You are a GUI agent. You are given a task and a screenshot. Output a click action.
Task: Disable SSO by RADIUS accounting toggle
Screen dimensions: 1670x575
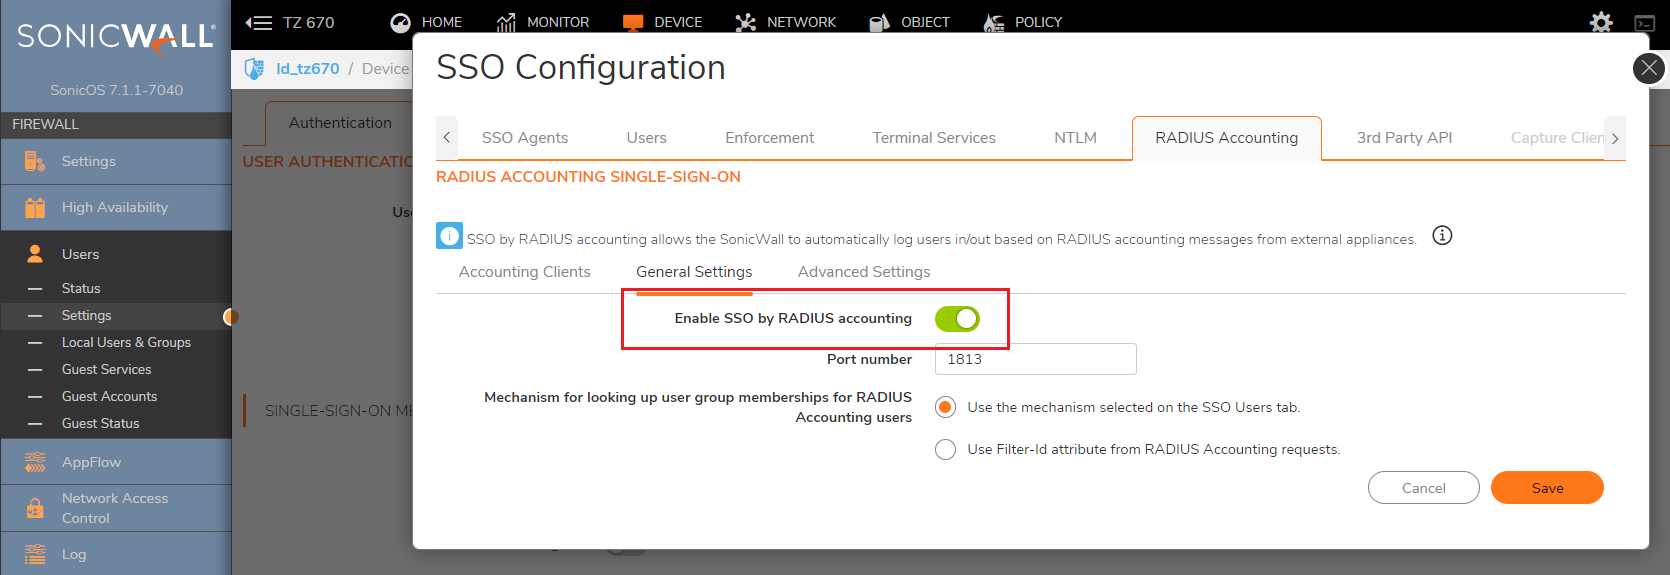[957, 319]
